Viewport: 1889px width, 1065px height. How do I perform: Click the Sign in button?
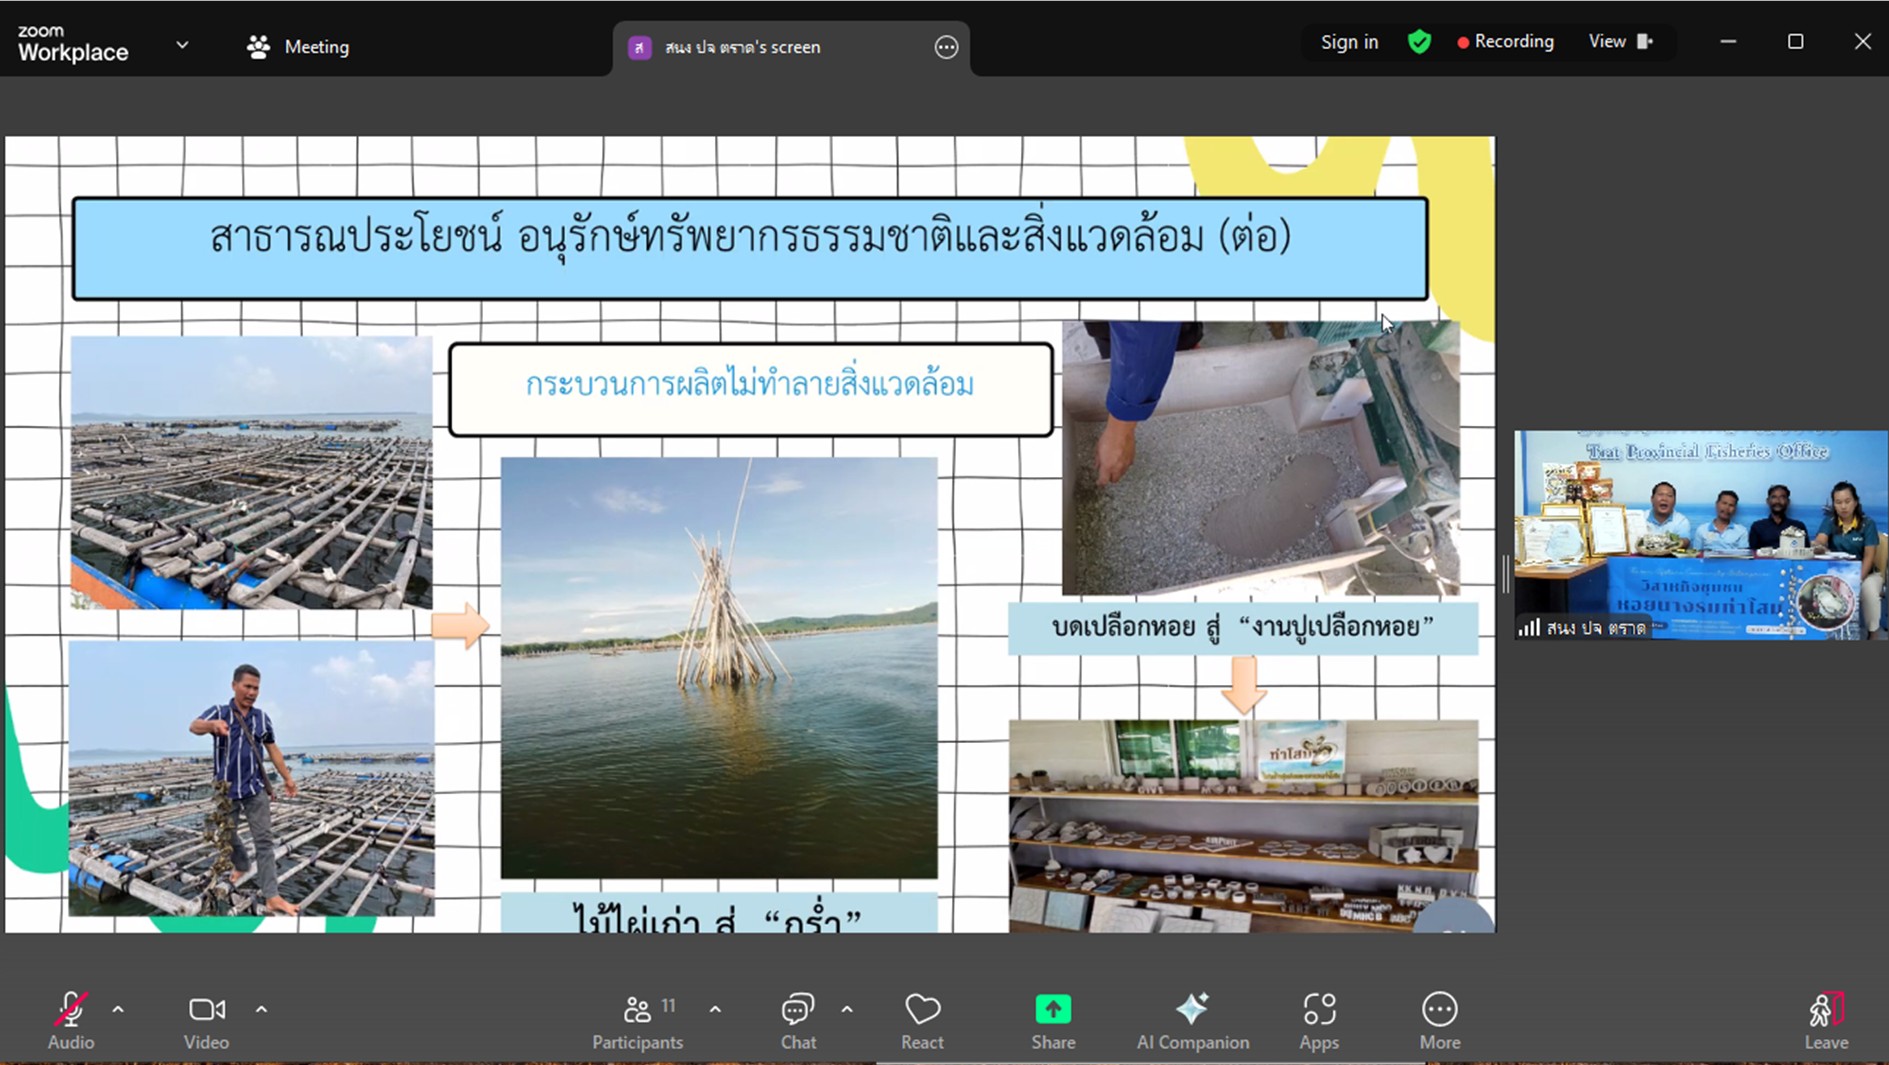pos(1349,42)
